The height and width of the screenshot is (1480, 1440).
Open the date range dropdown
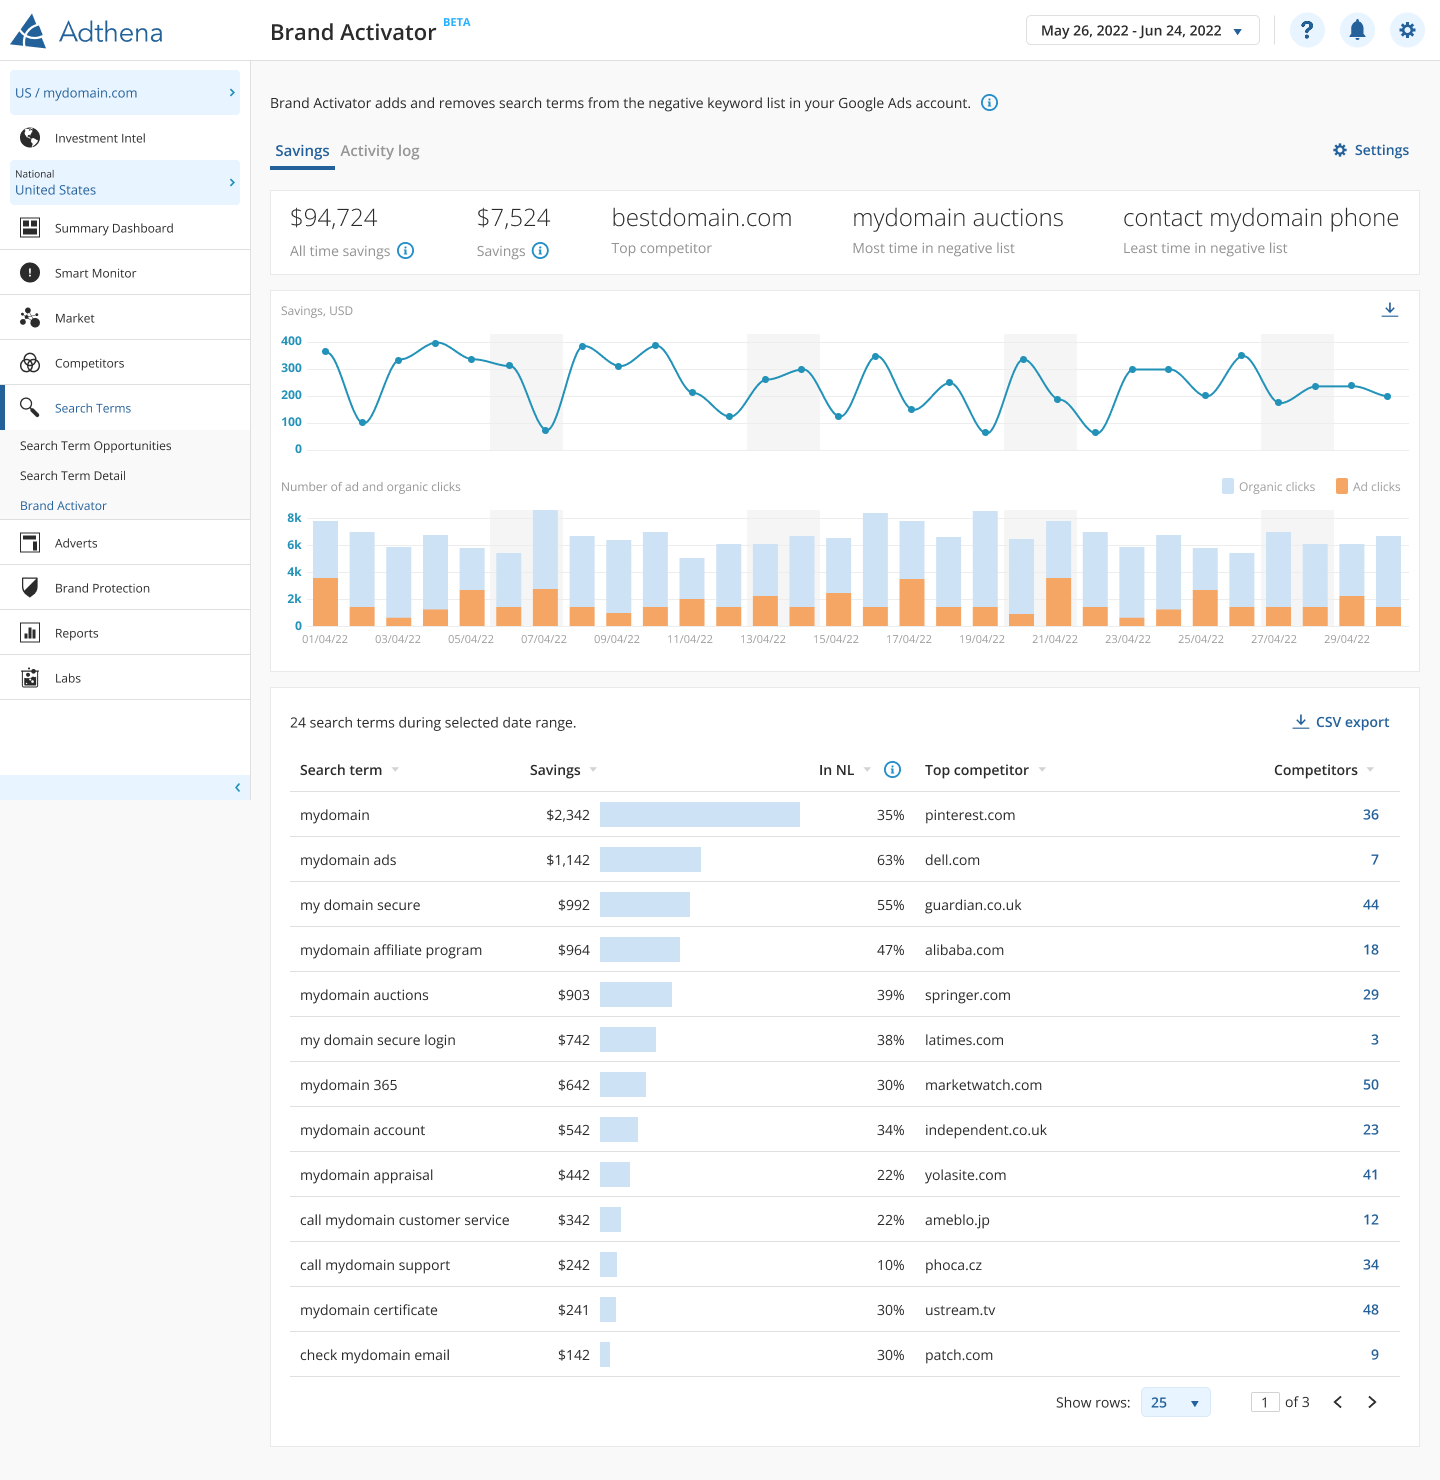click(1142, 30)
